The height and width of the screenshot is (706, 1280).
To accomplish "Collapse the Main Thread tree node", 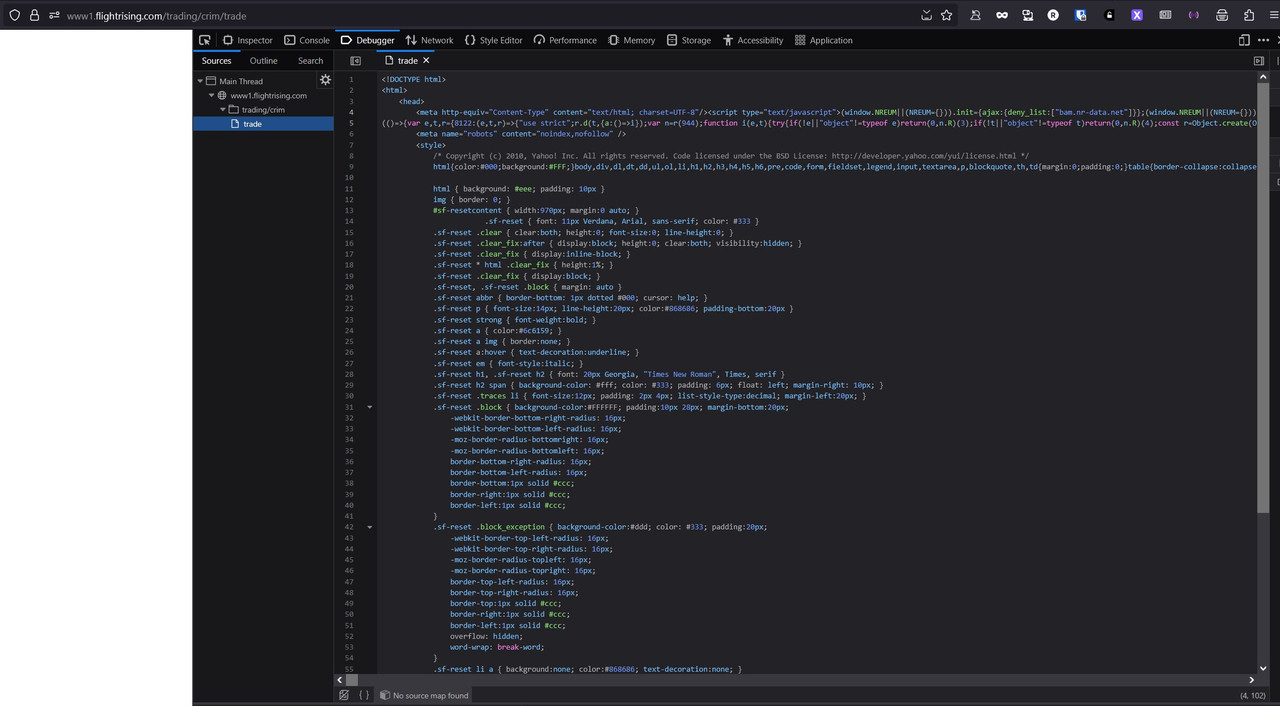I will (201, 81).
